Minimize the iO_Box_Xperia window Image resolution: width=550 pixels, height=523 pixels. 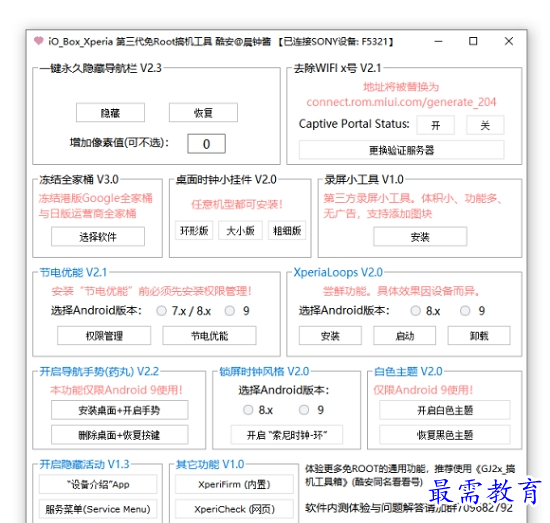point(438,41)
